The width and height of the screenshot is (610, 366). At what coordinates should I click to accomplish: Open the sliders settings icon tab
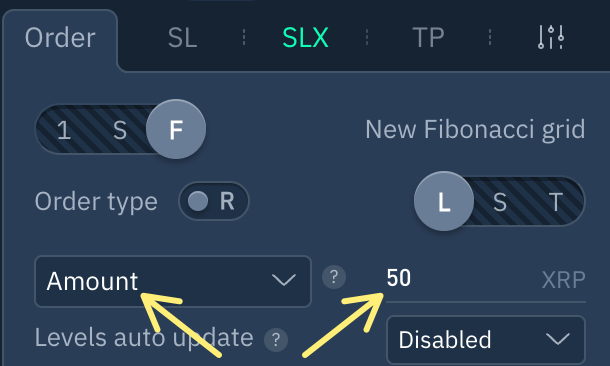(551, 37)
